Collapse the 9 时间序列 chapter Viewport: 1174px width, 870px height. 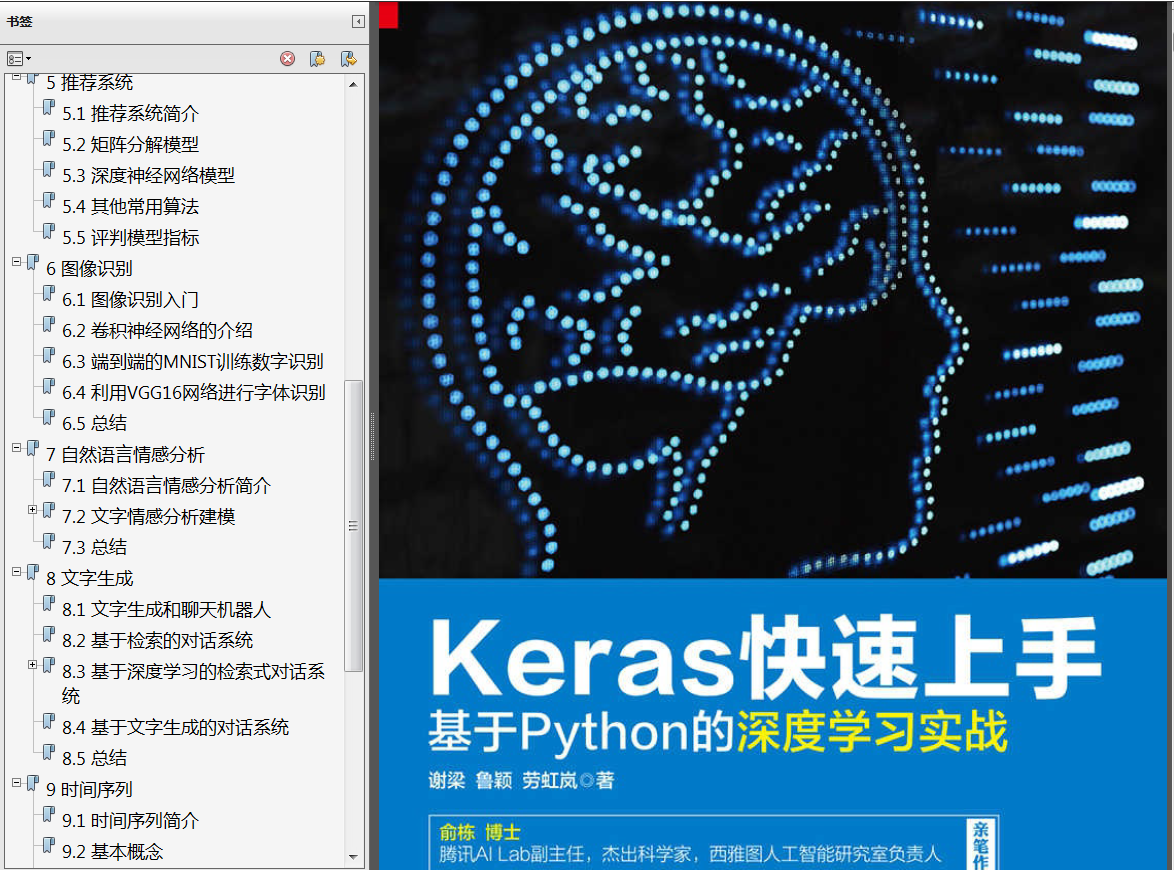[16, 782]
